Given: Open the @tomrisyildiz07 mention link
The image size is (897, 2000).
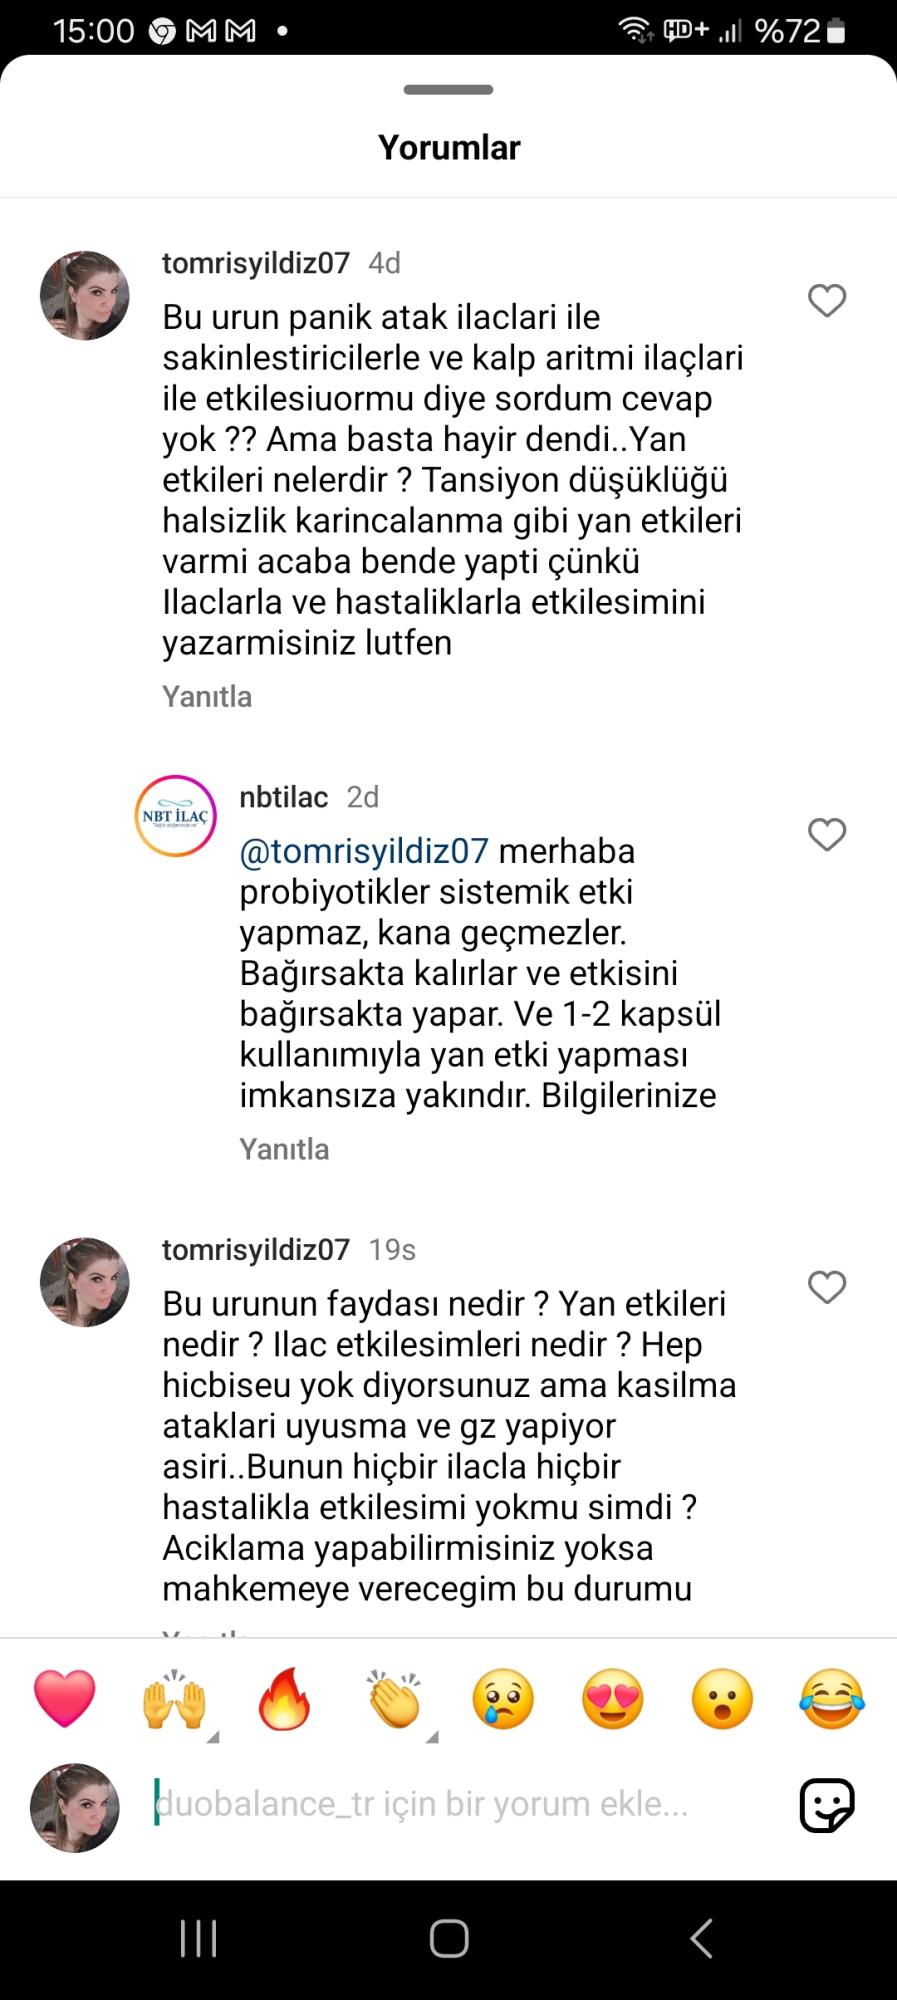Looking at the screenshot, I should [x=361, y=851].
